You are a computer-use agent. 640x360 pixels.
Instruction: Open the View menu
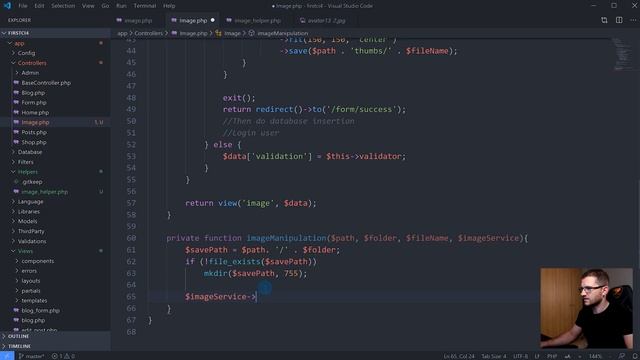(88, 6)
